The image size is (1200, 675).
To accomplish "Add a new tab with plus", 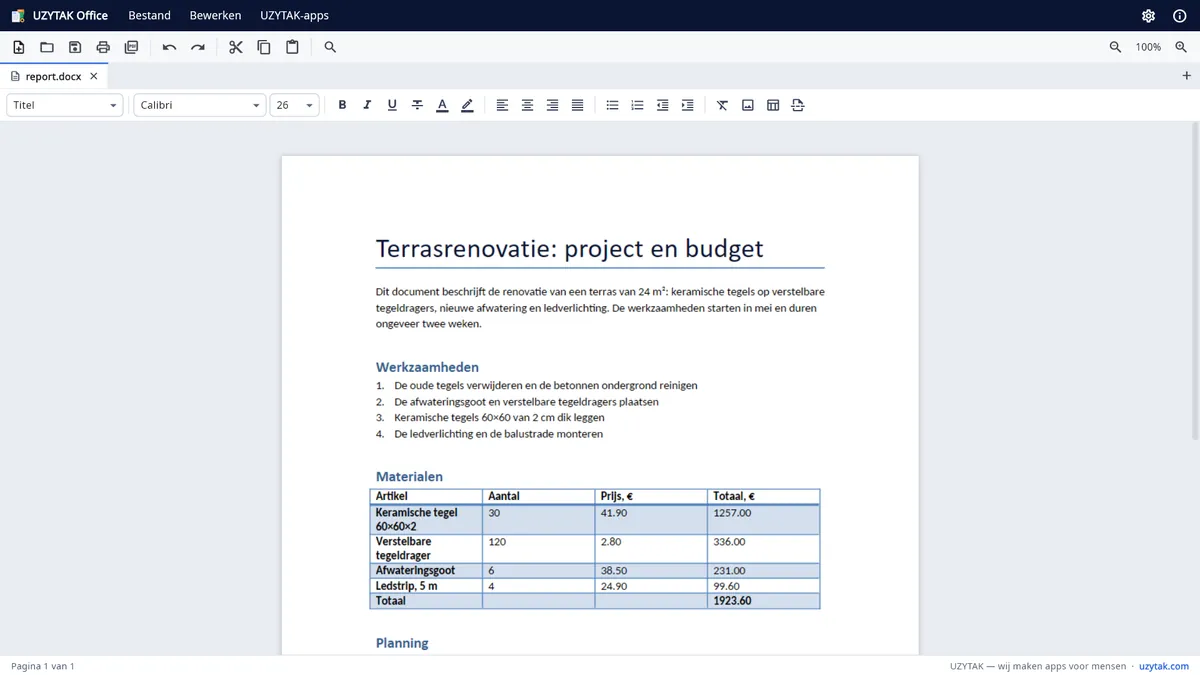I will click(1187, 76).
